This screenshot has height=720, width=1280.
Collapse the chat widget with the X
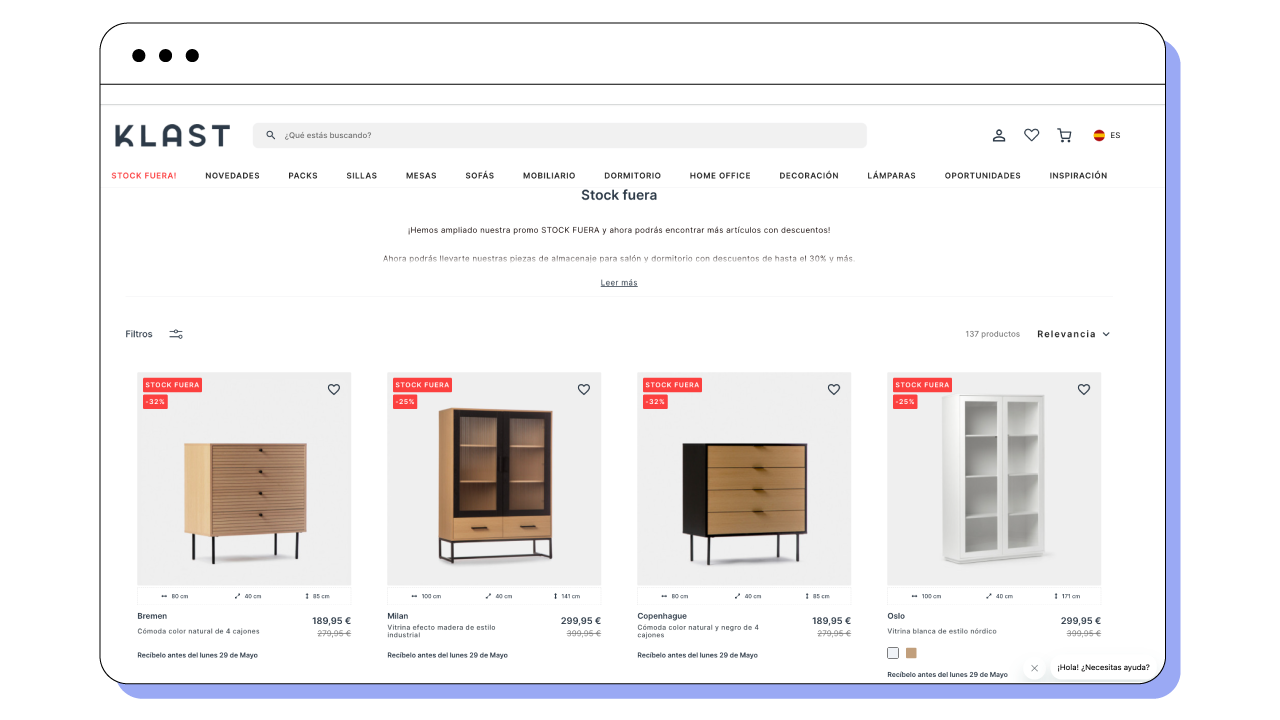tap(1034, 668)
